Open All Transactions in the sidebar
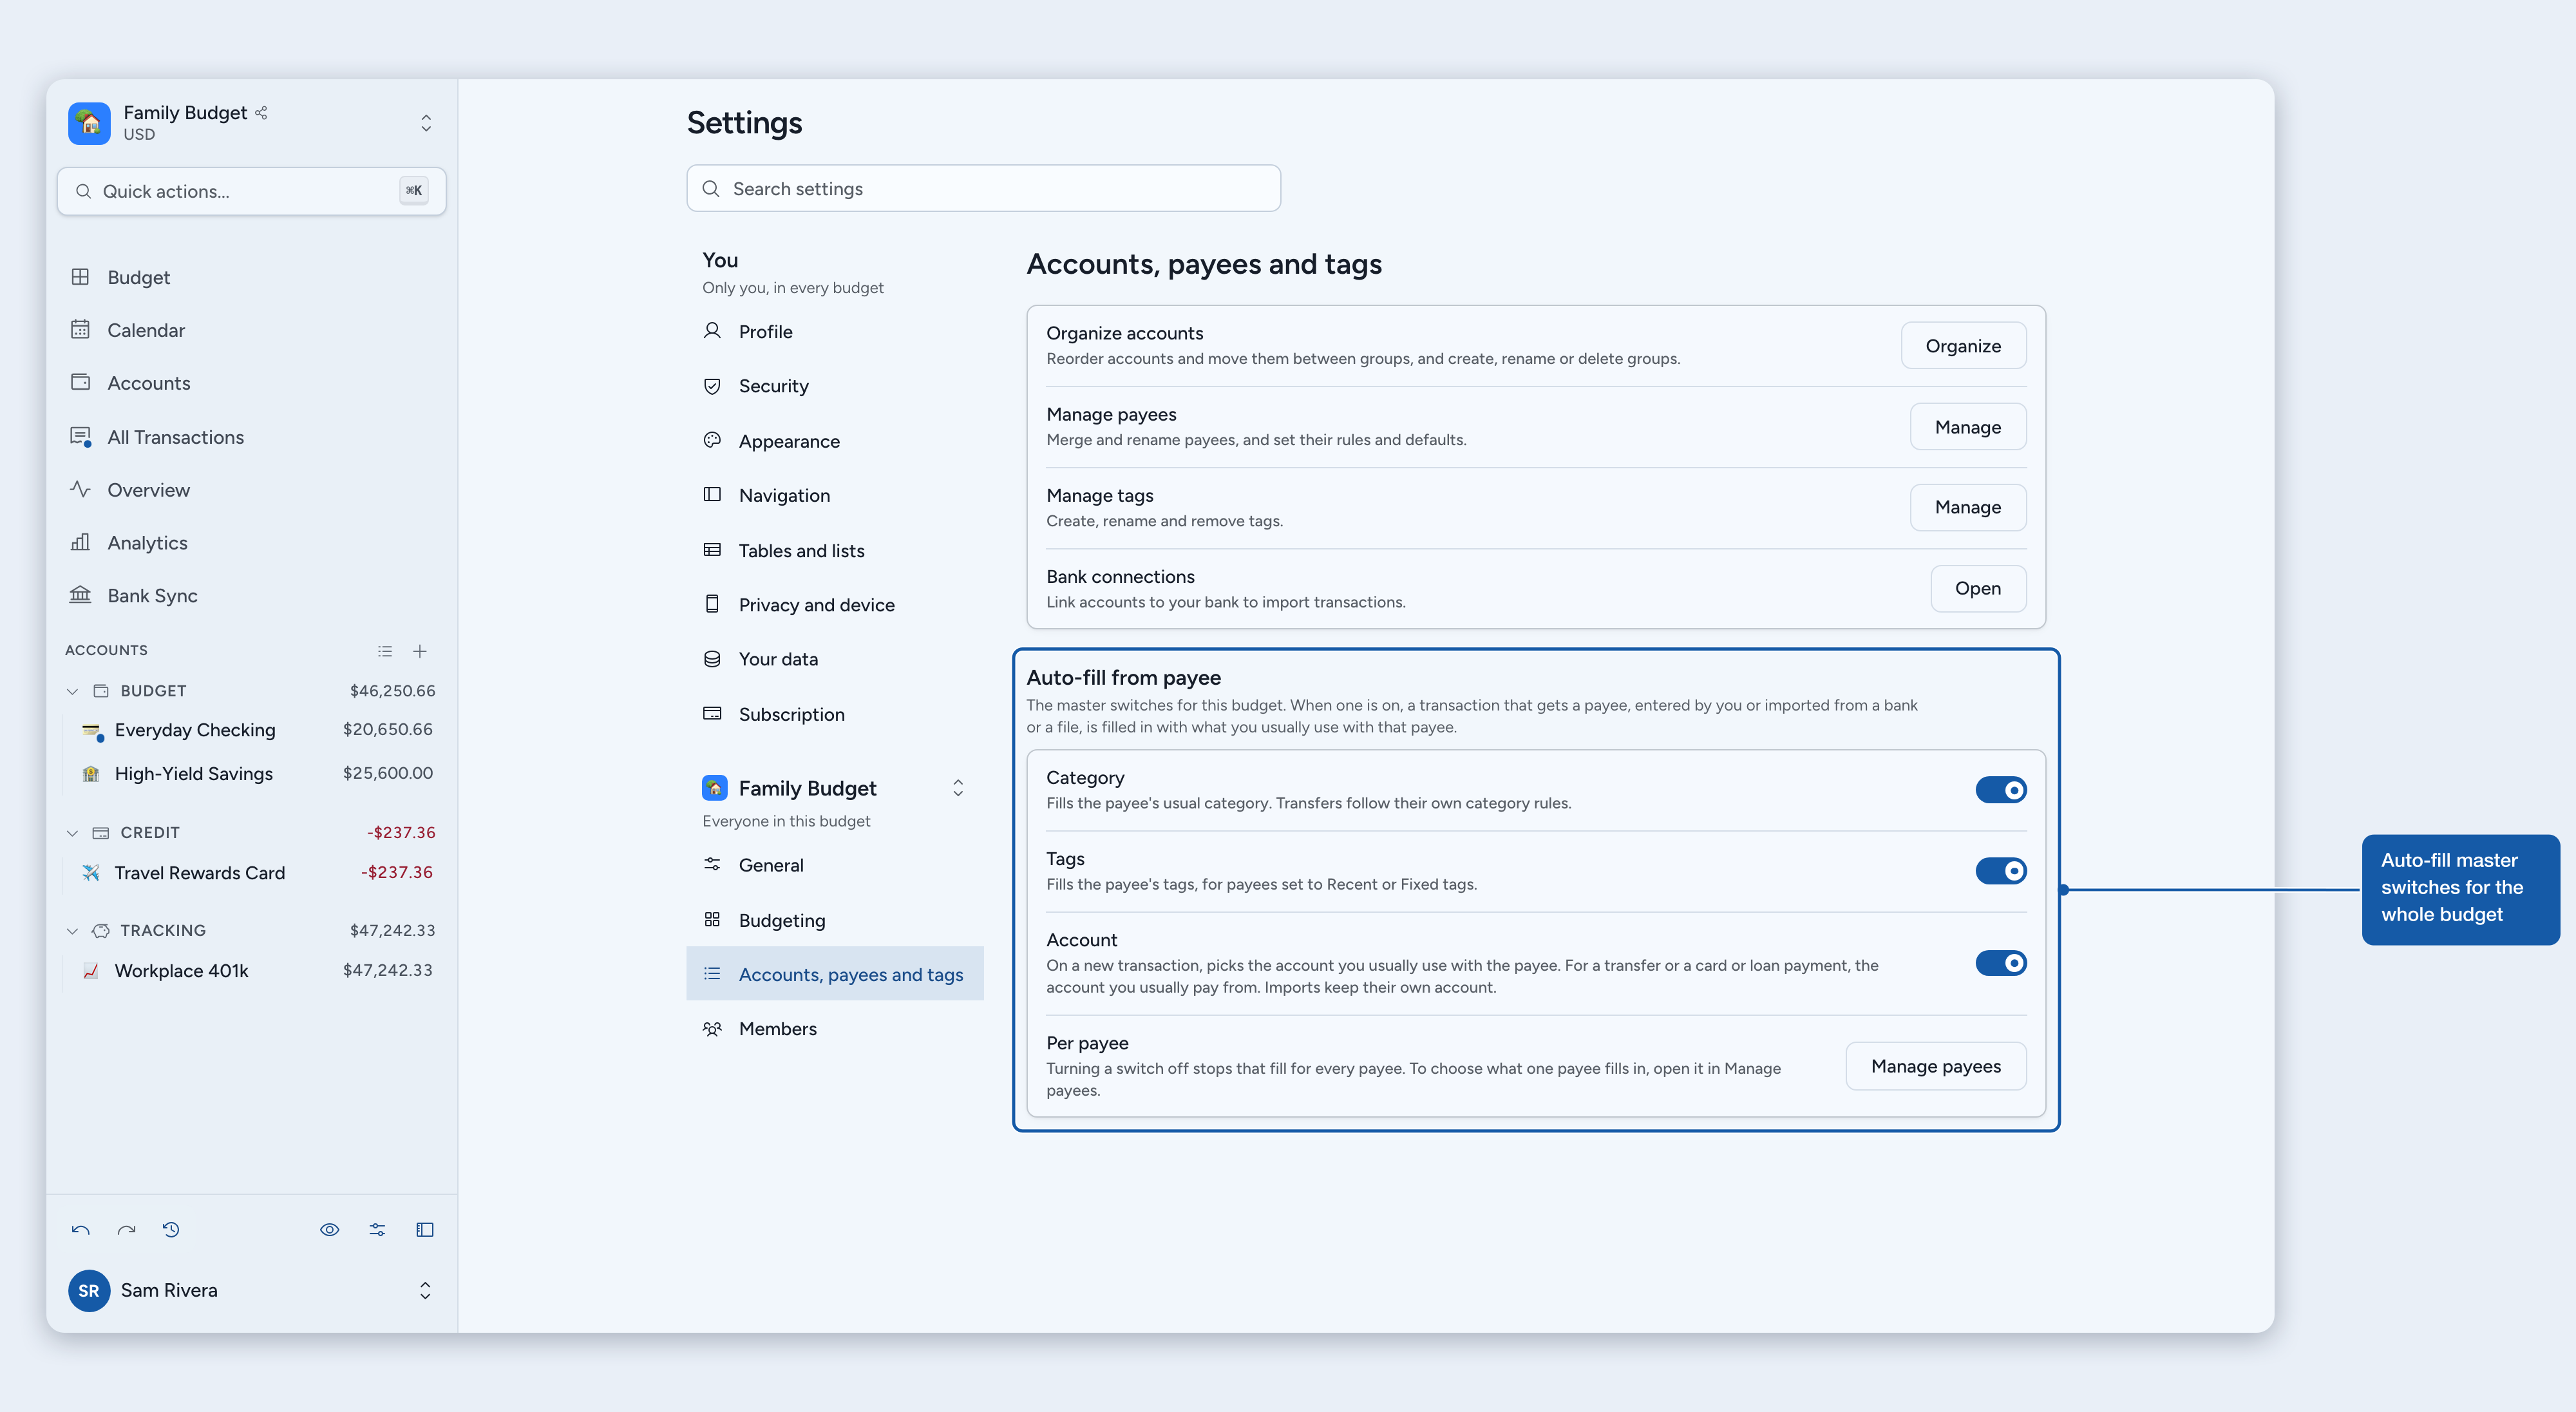2576x1412 pixels. coord(251,437)
